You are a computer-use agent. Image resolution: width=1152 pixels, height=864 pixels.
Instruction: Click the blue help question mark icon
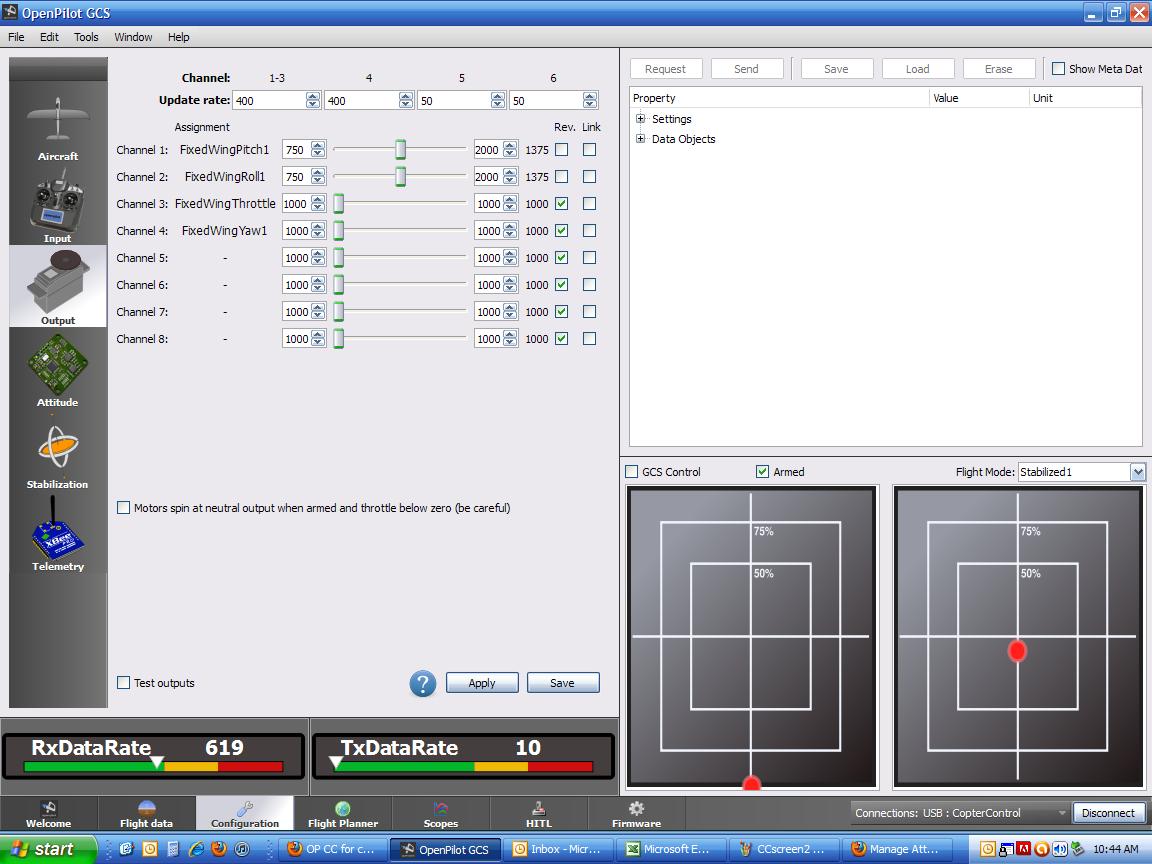coord(423,683)
